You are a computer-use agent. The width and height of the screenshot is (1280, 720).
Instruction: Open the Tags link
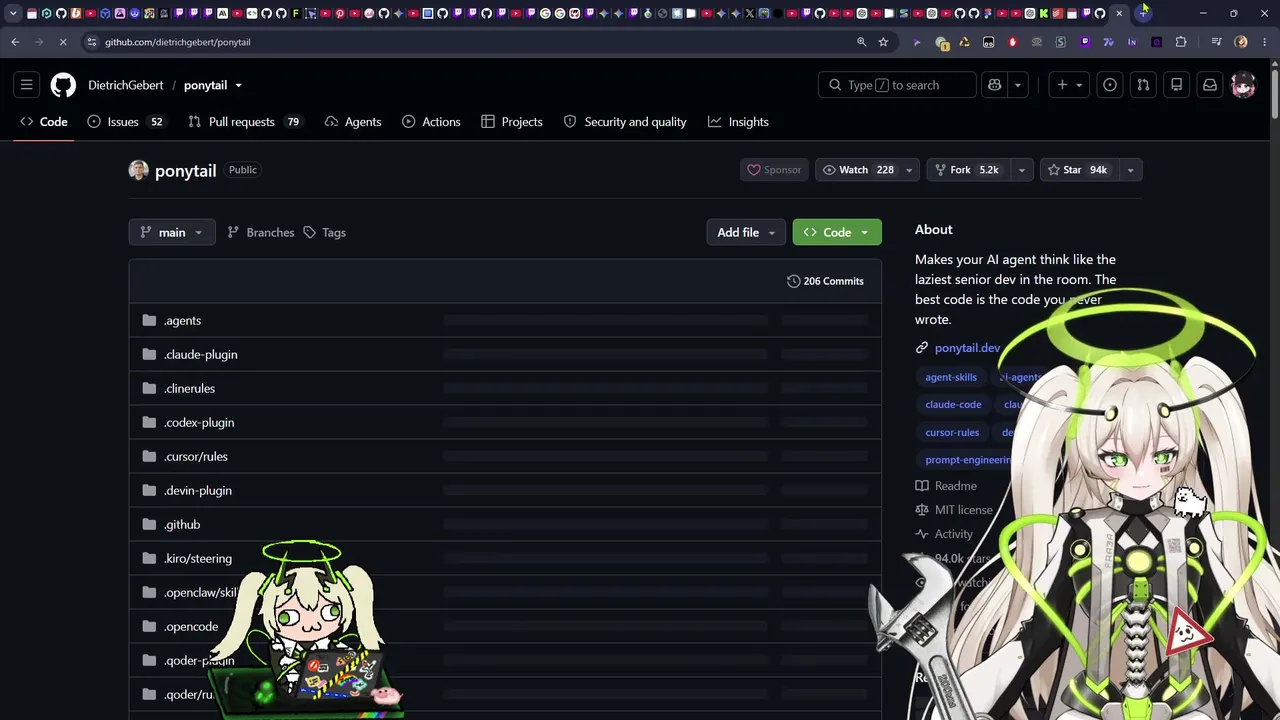pyautogui.click(x=324, y=232)
